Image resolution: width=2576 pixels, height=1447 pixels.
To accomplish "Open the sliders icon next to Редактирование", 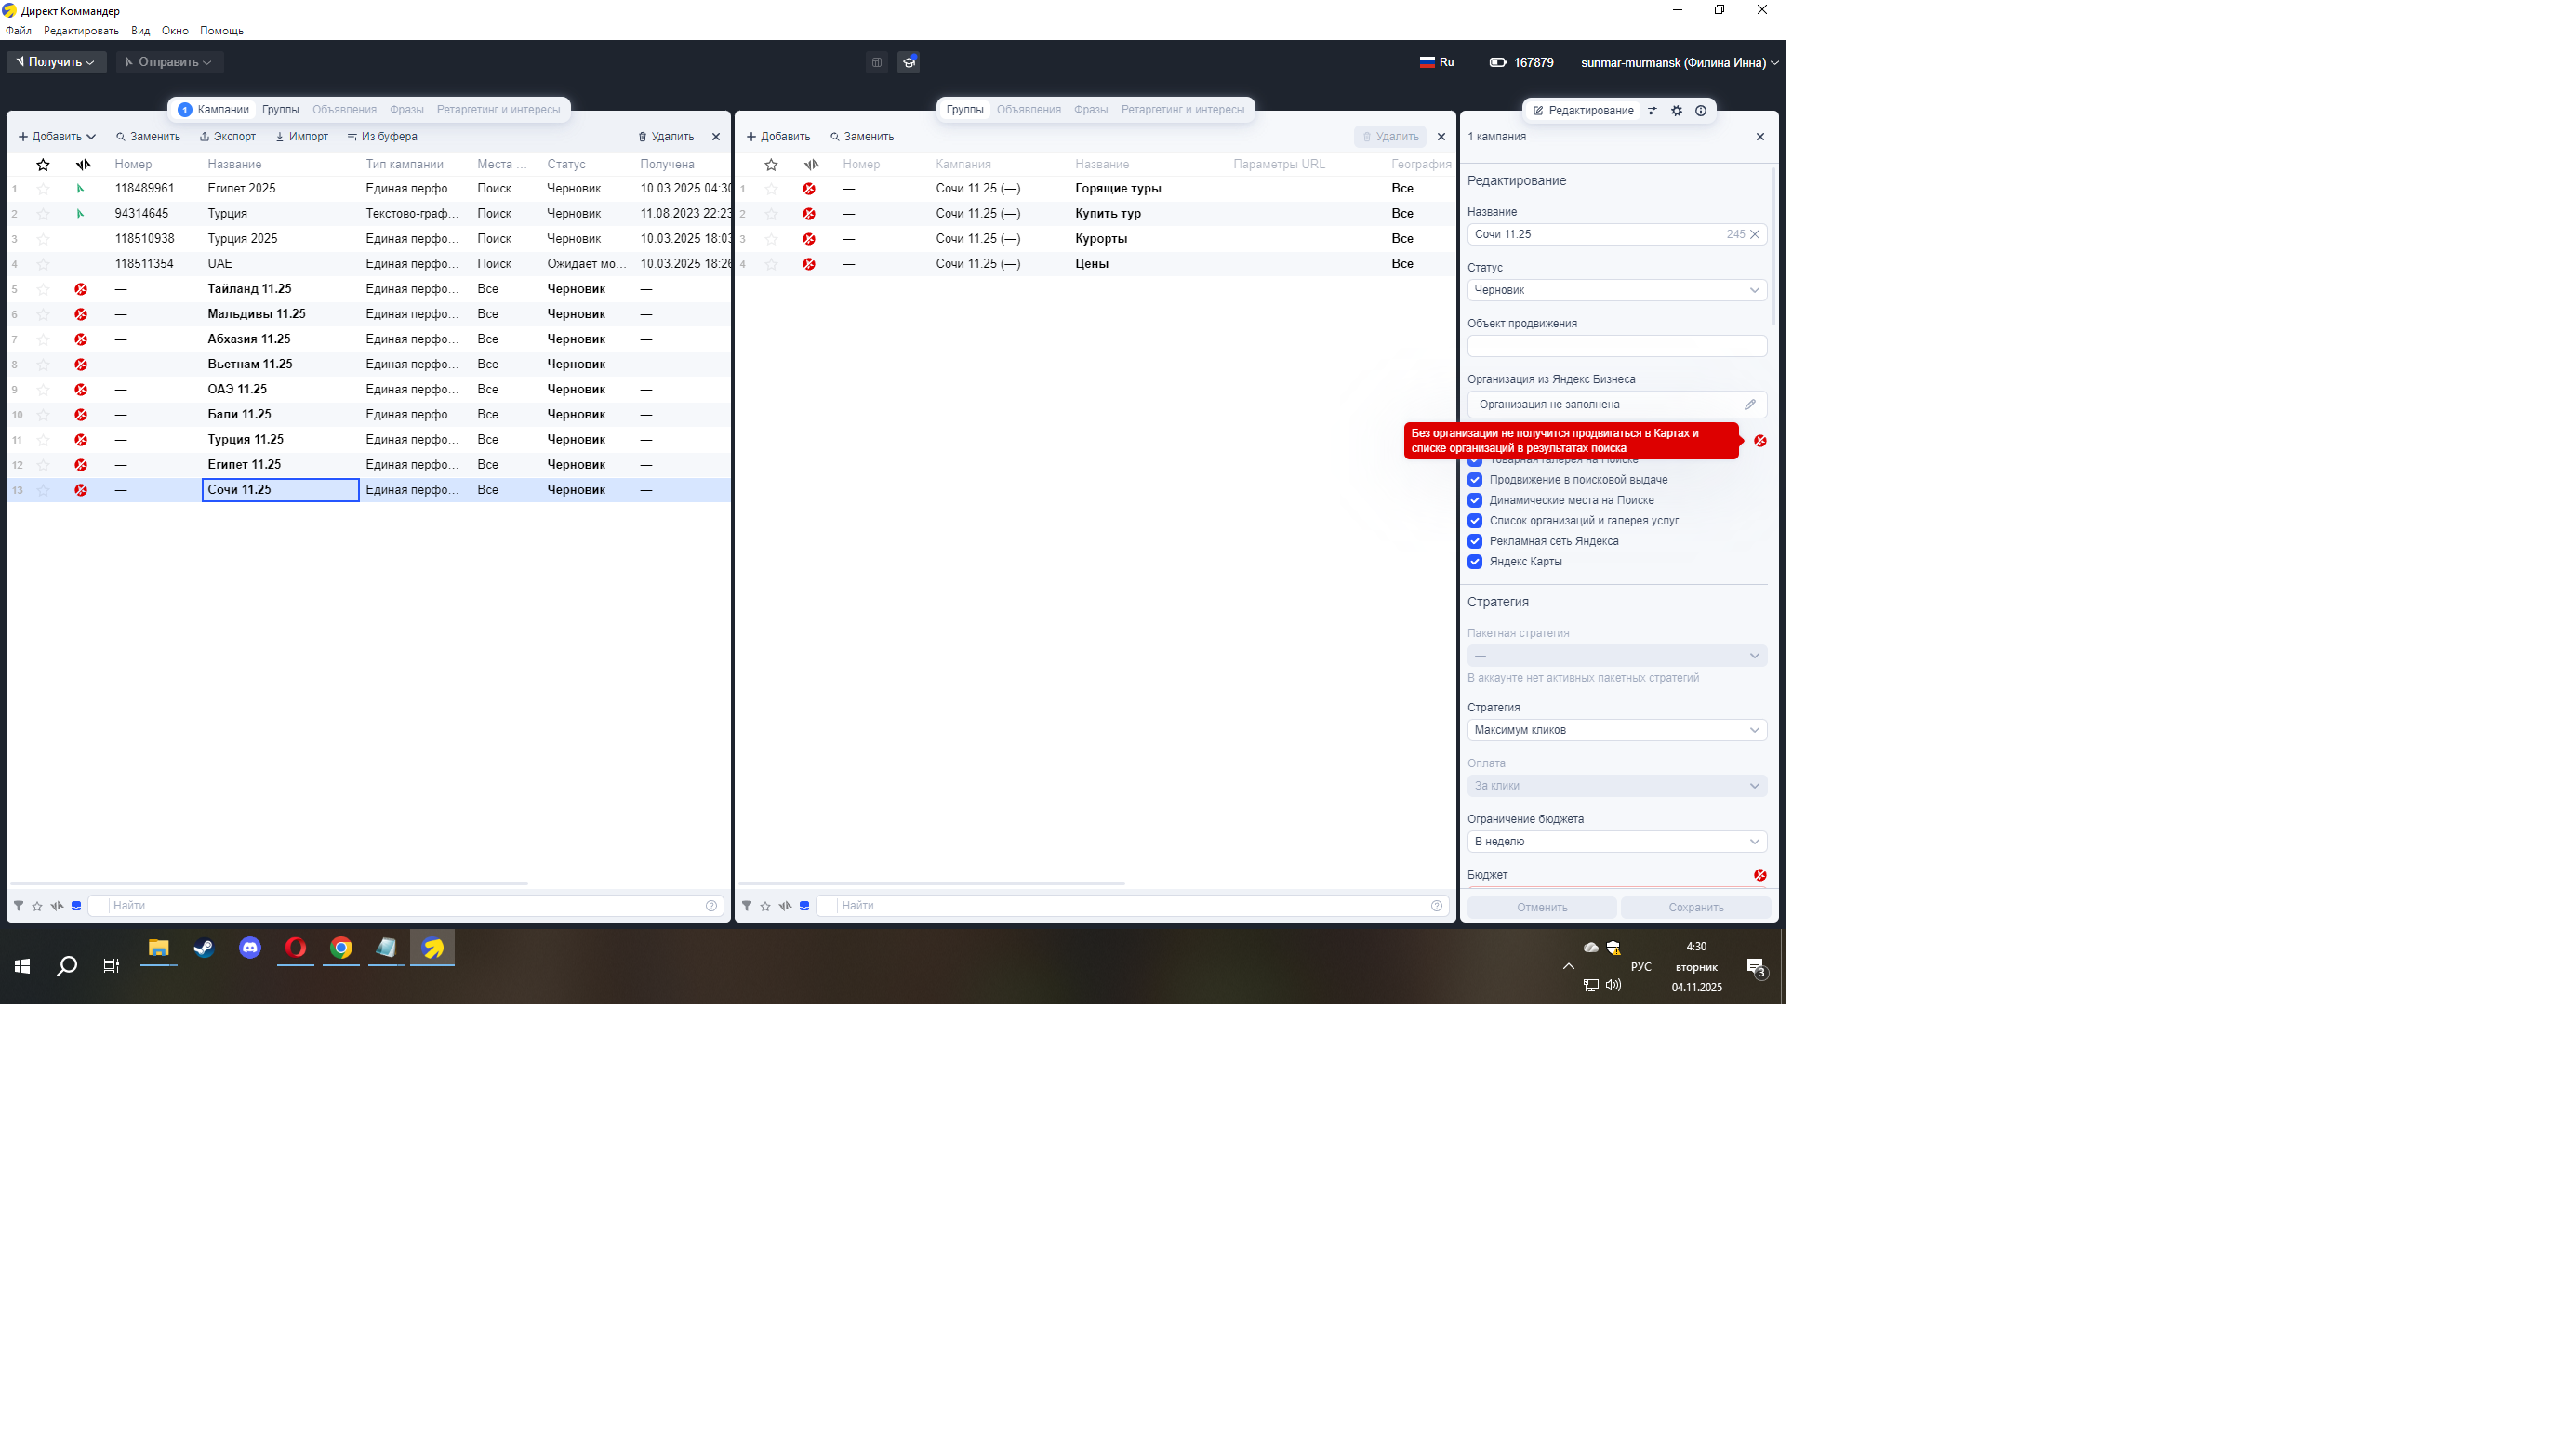I will click(1652, 111).
